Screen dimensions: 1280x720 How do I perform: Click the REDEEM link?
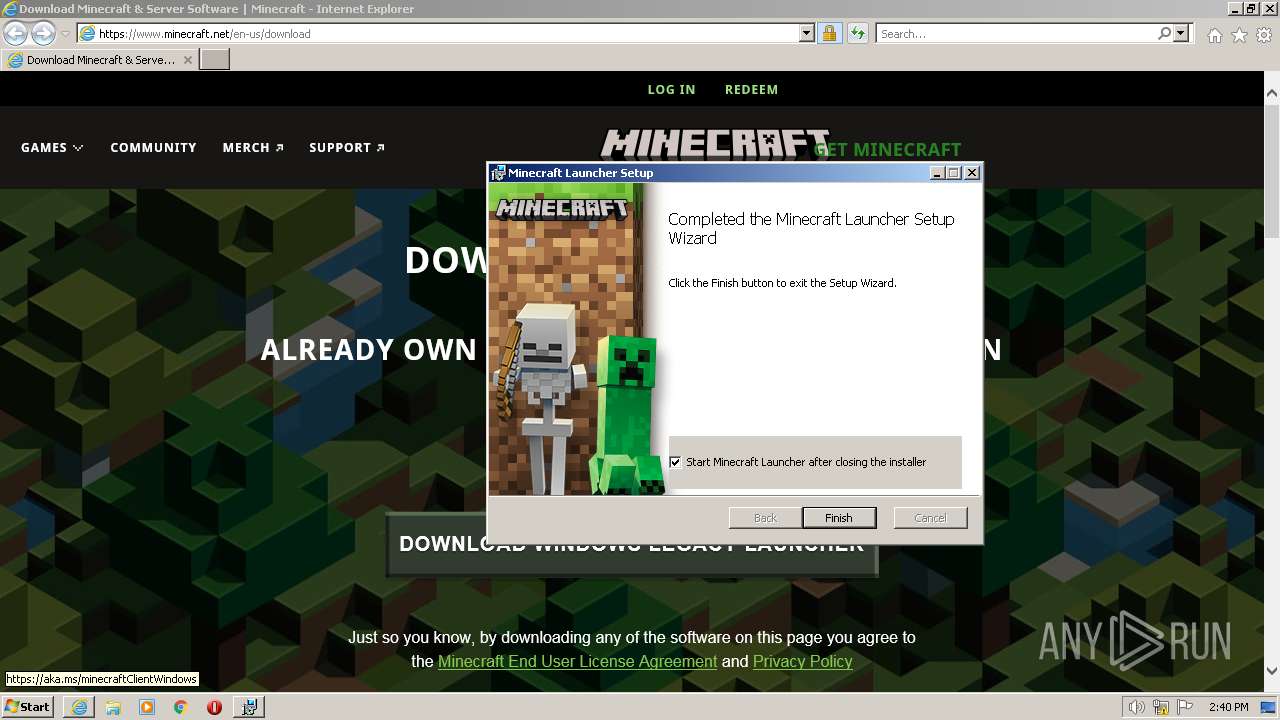tap(751, 89)
